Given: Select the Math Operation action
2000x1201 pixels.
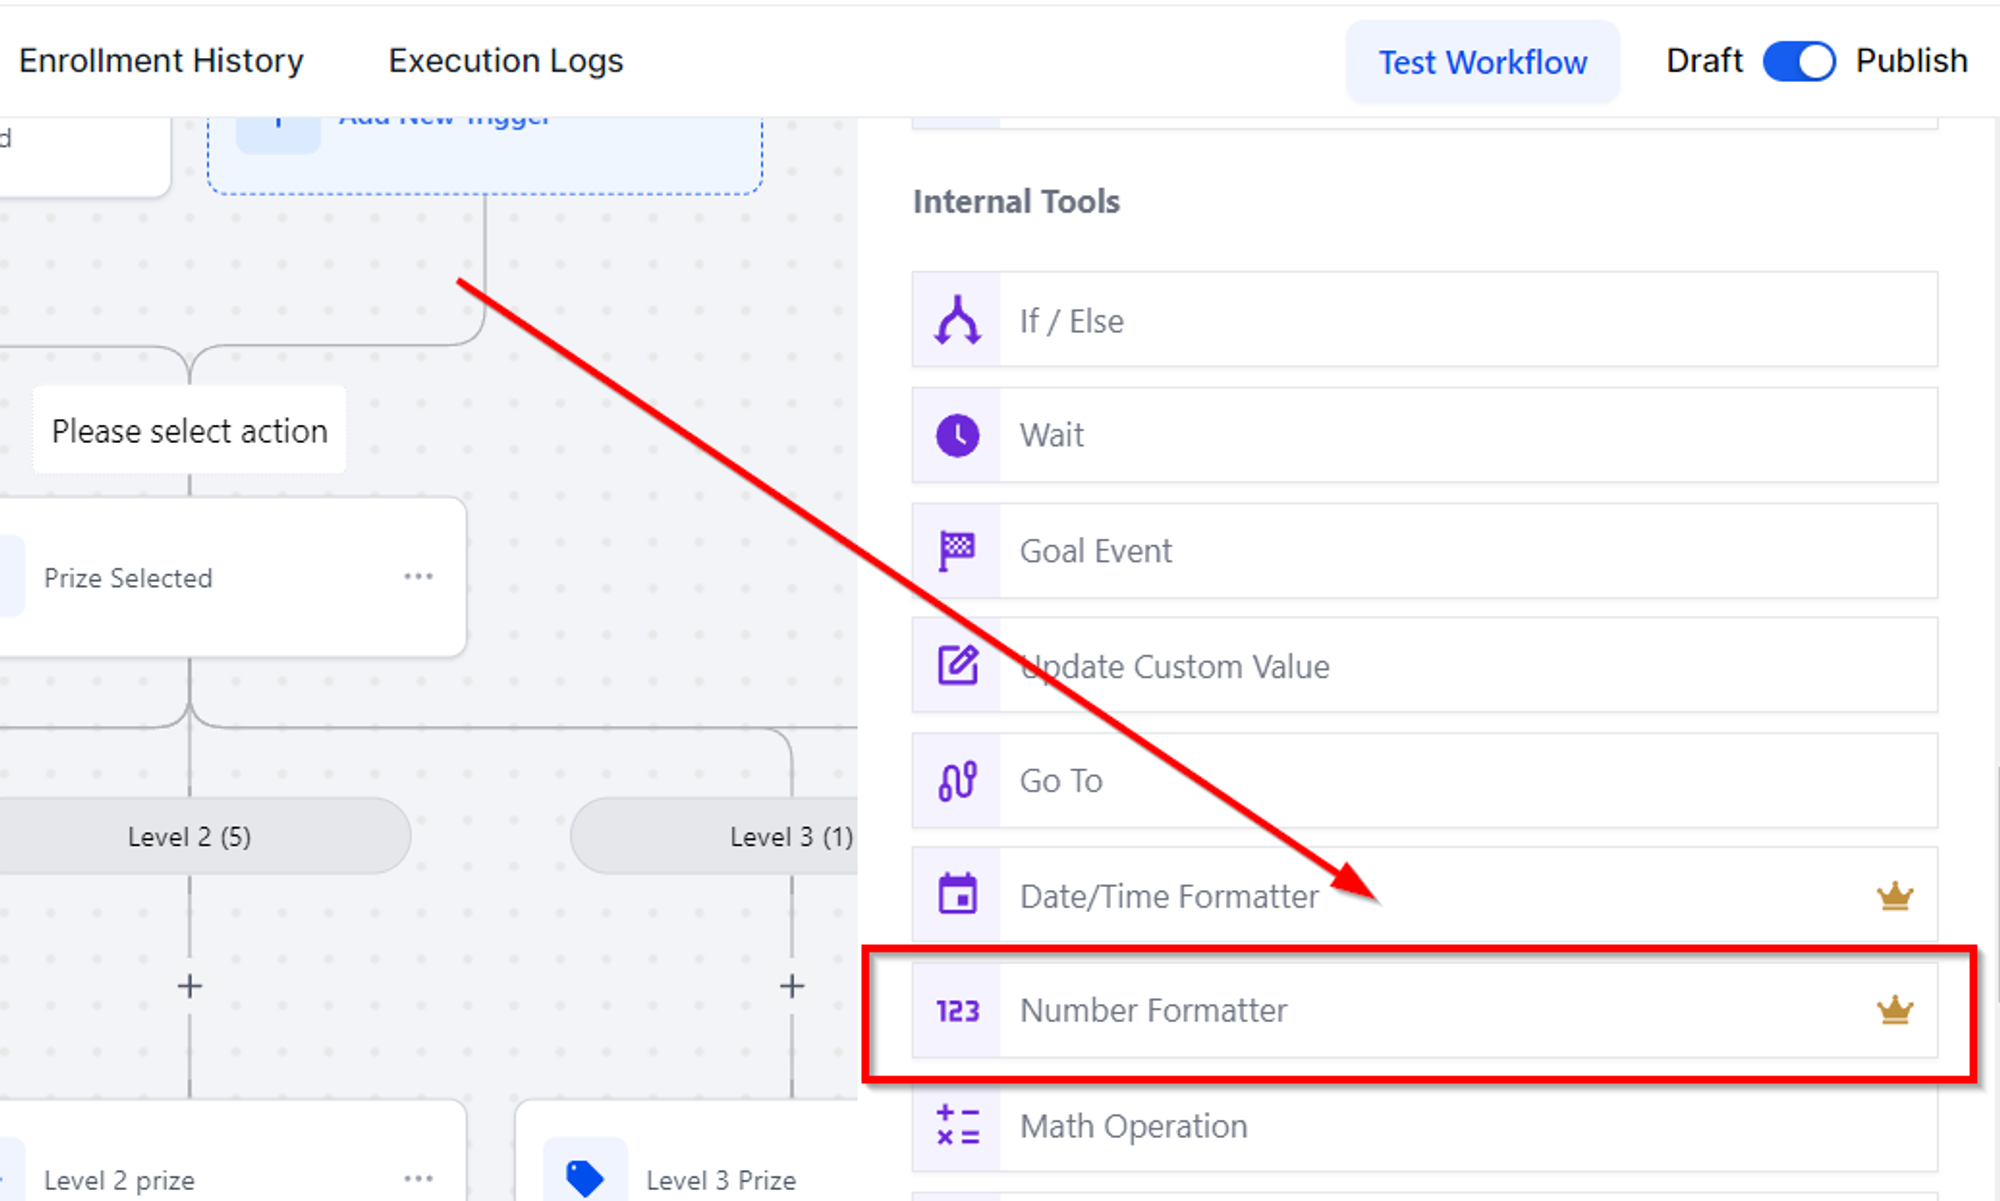Looking at the screenshot, I should tap(1424, 1125).
